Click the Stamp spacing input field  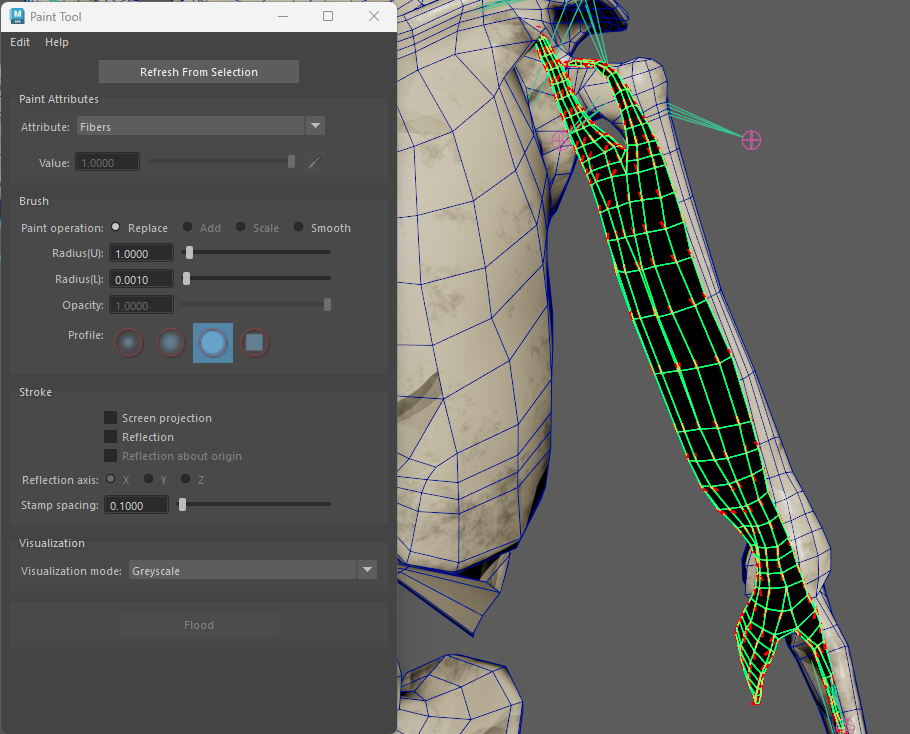140,506
